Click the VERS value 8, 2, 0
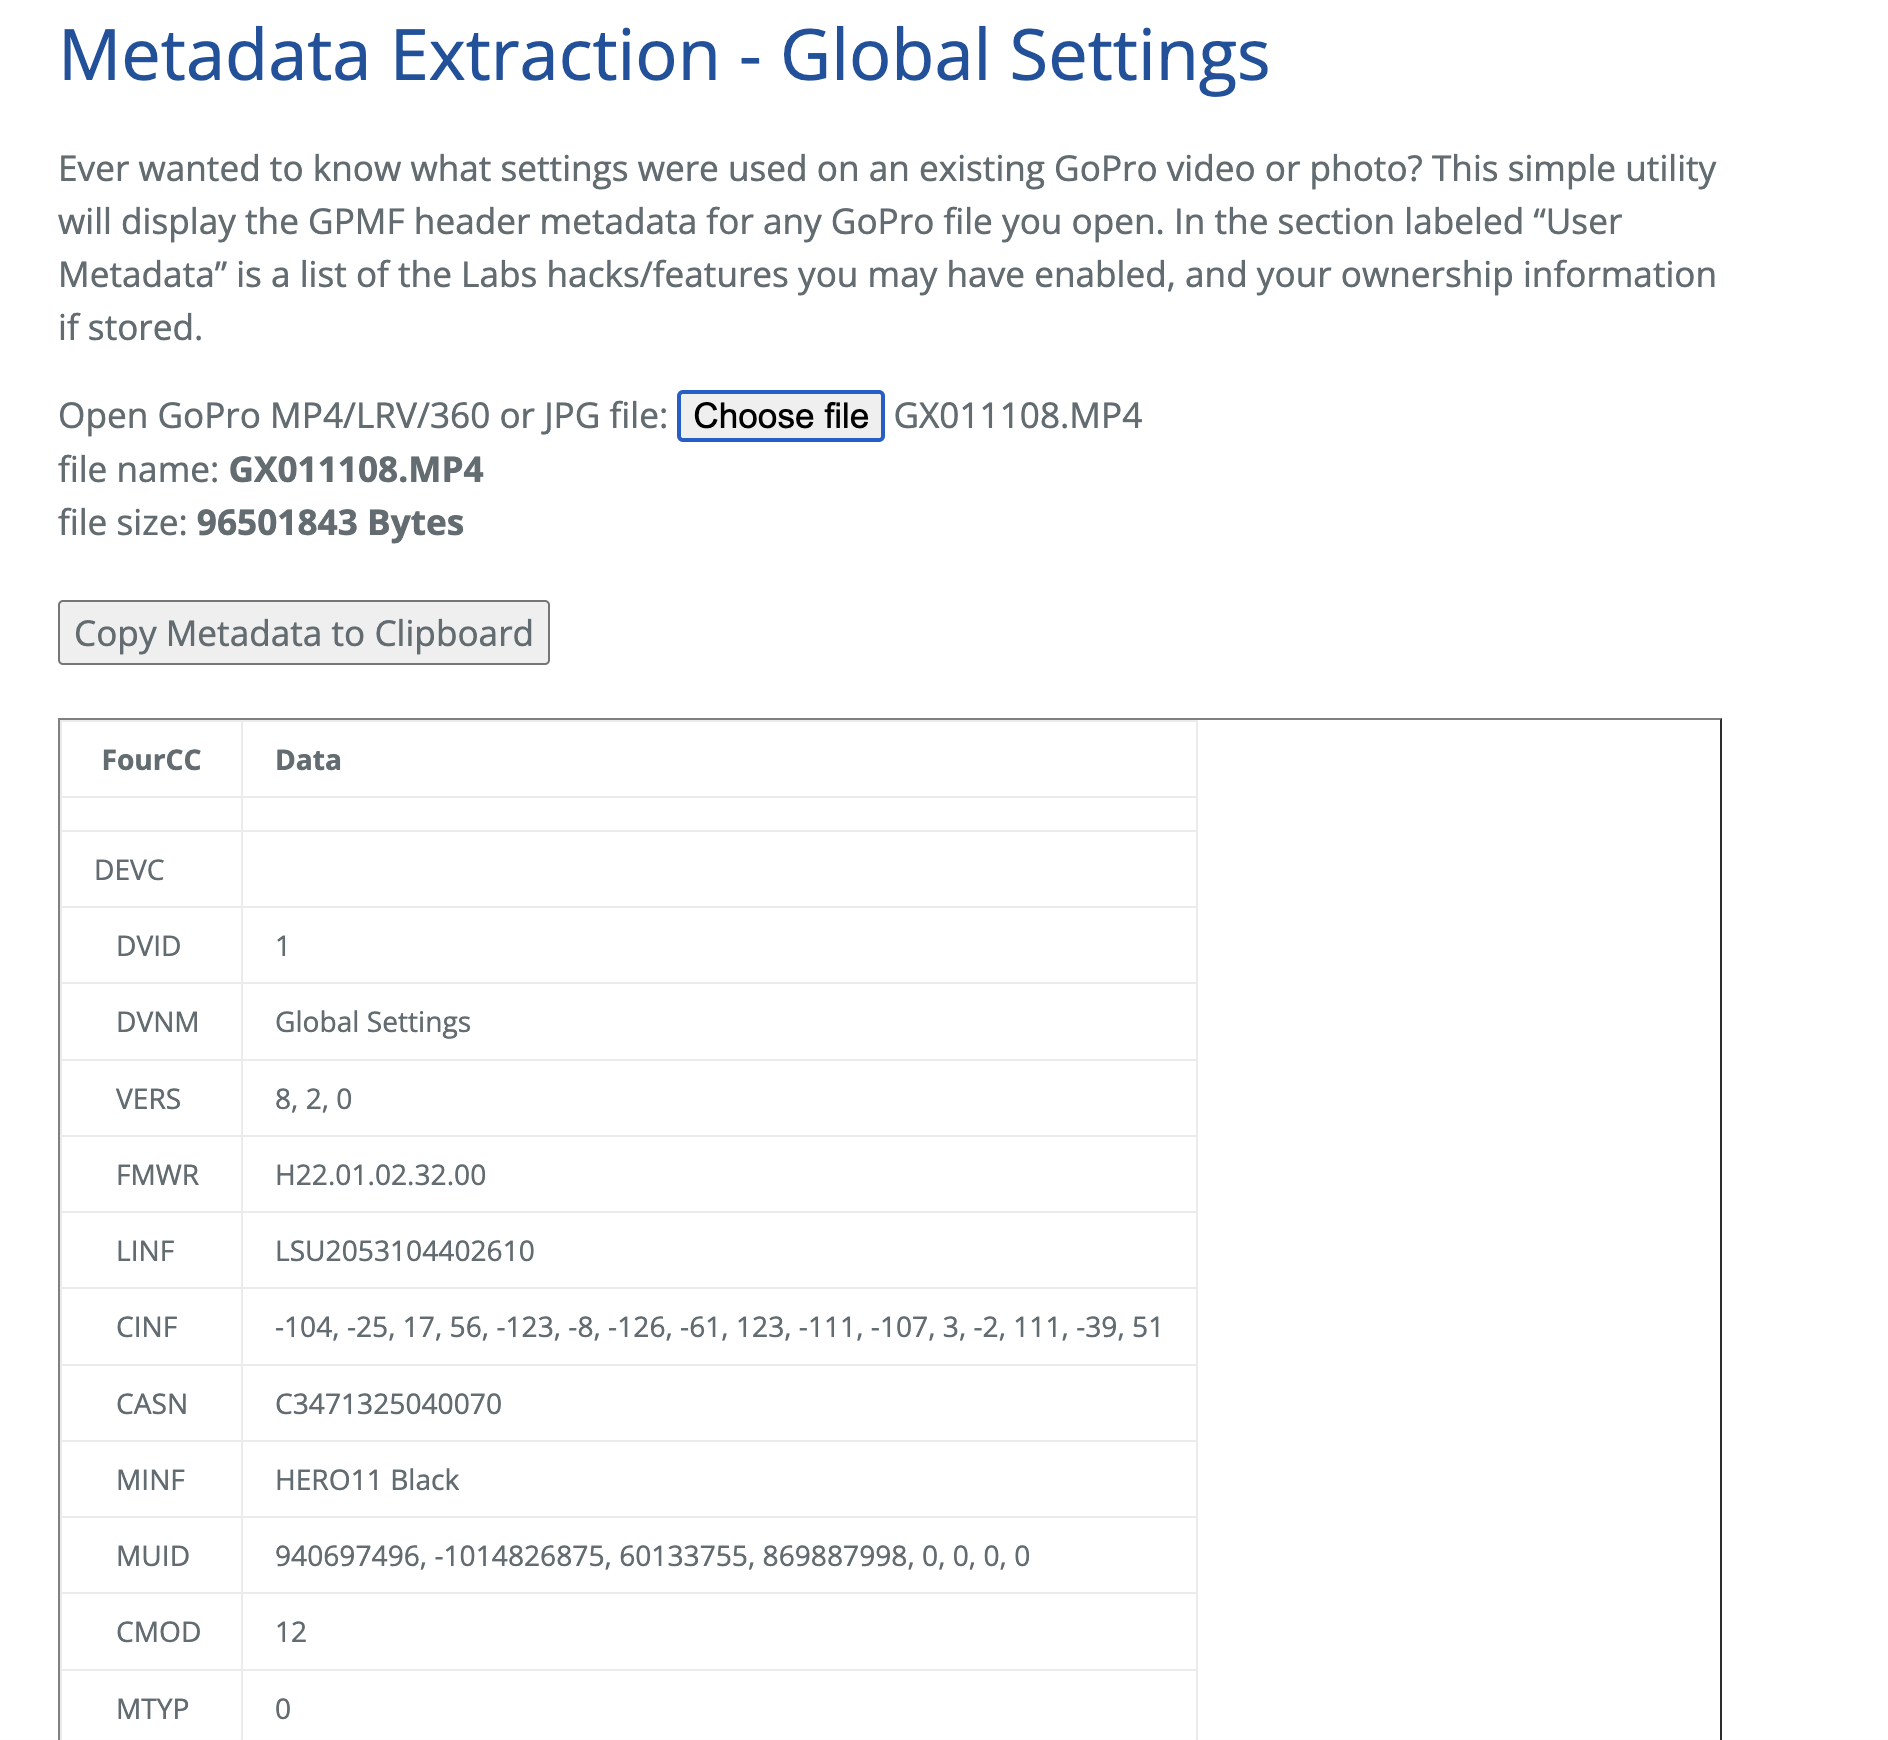The image size is (1888, 1740). click(313, 1099)
